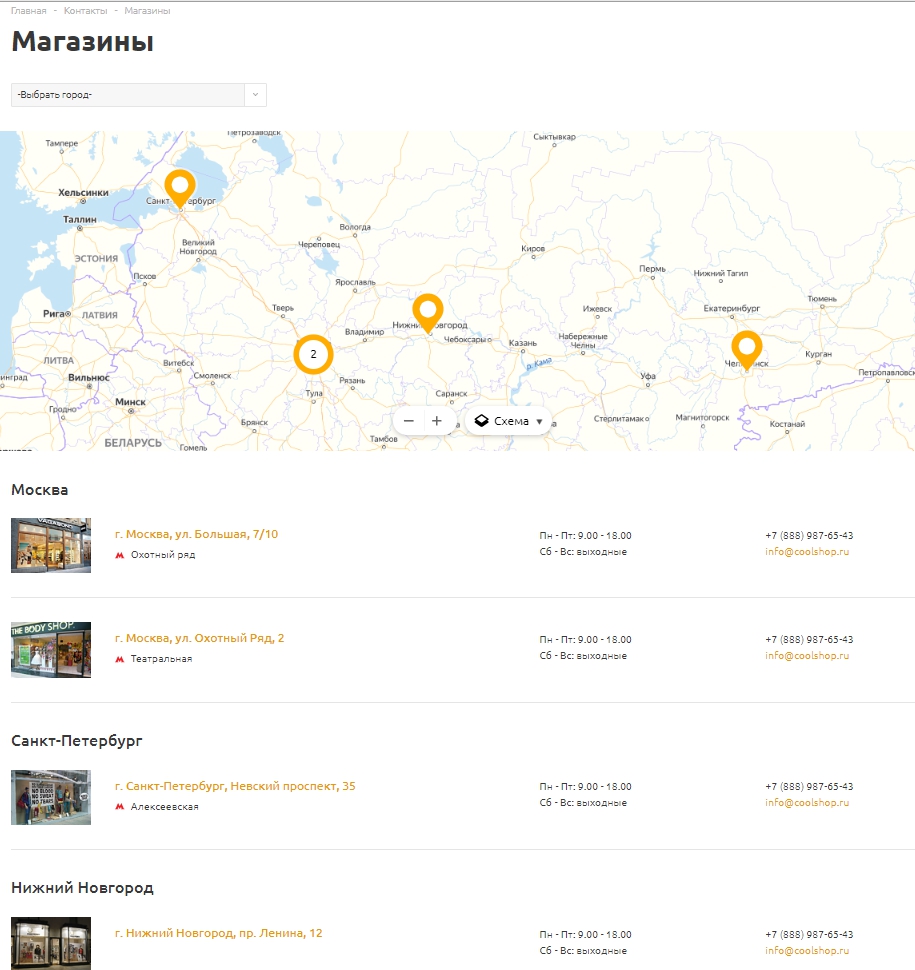
Task: Go to Контакты breadcrumb
Action: (85, 11)
